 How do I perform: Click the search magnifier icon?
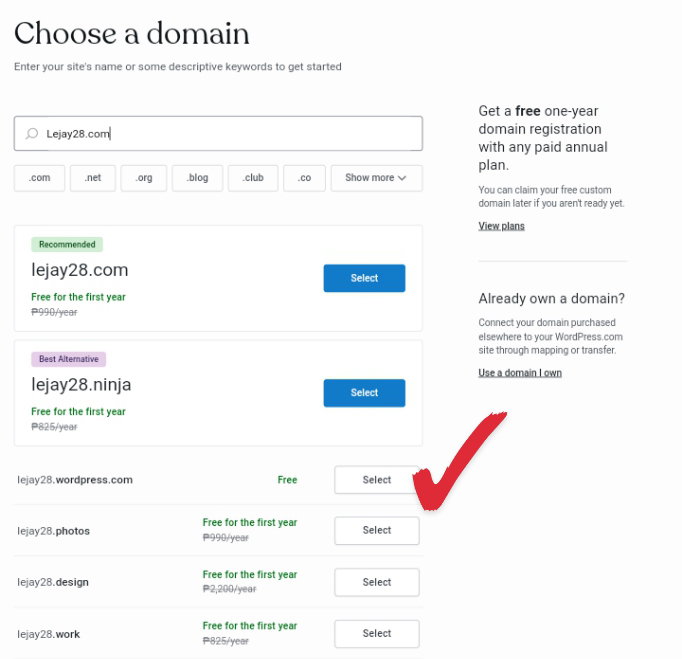pos(32,134)
